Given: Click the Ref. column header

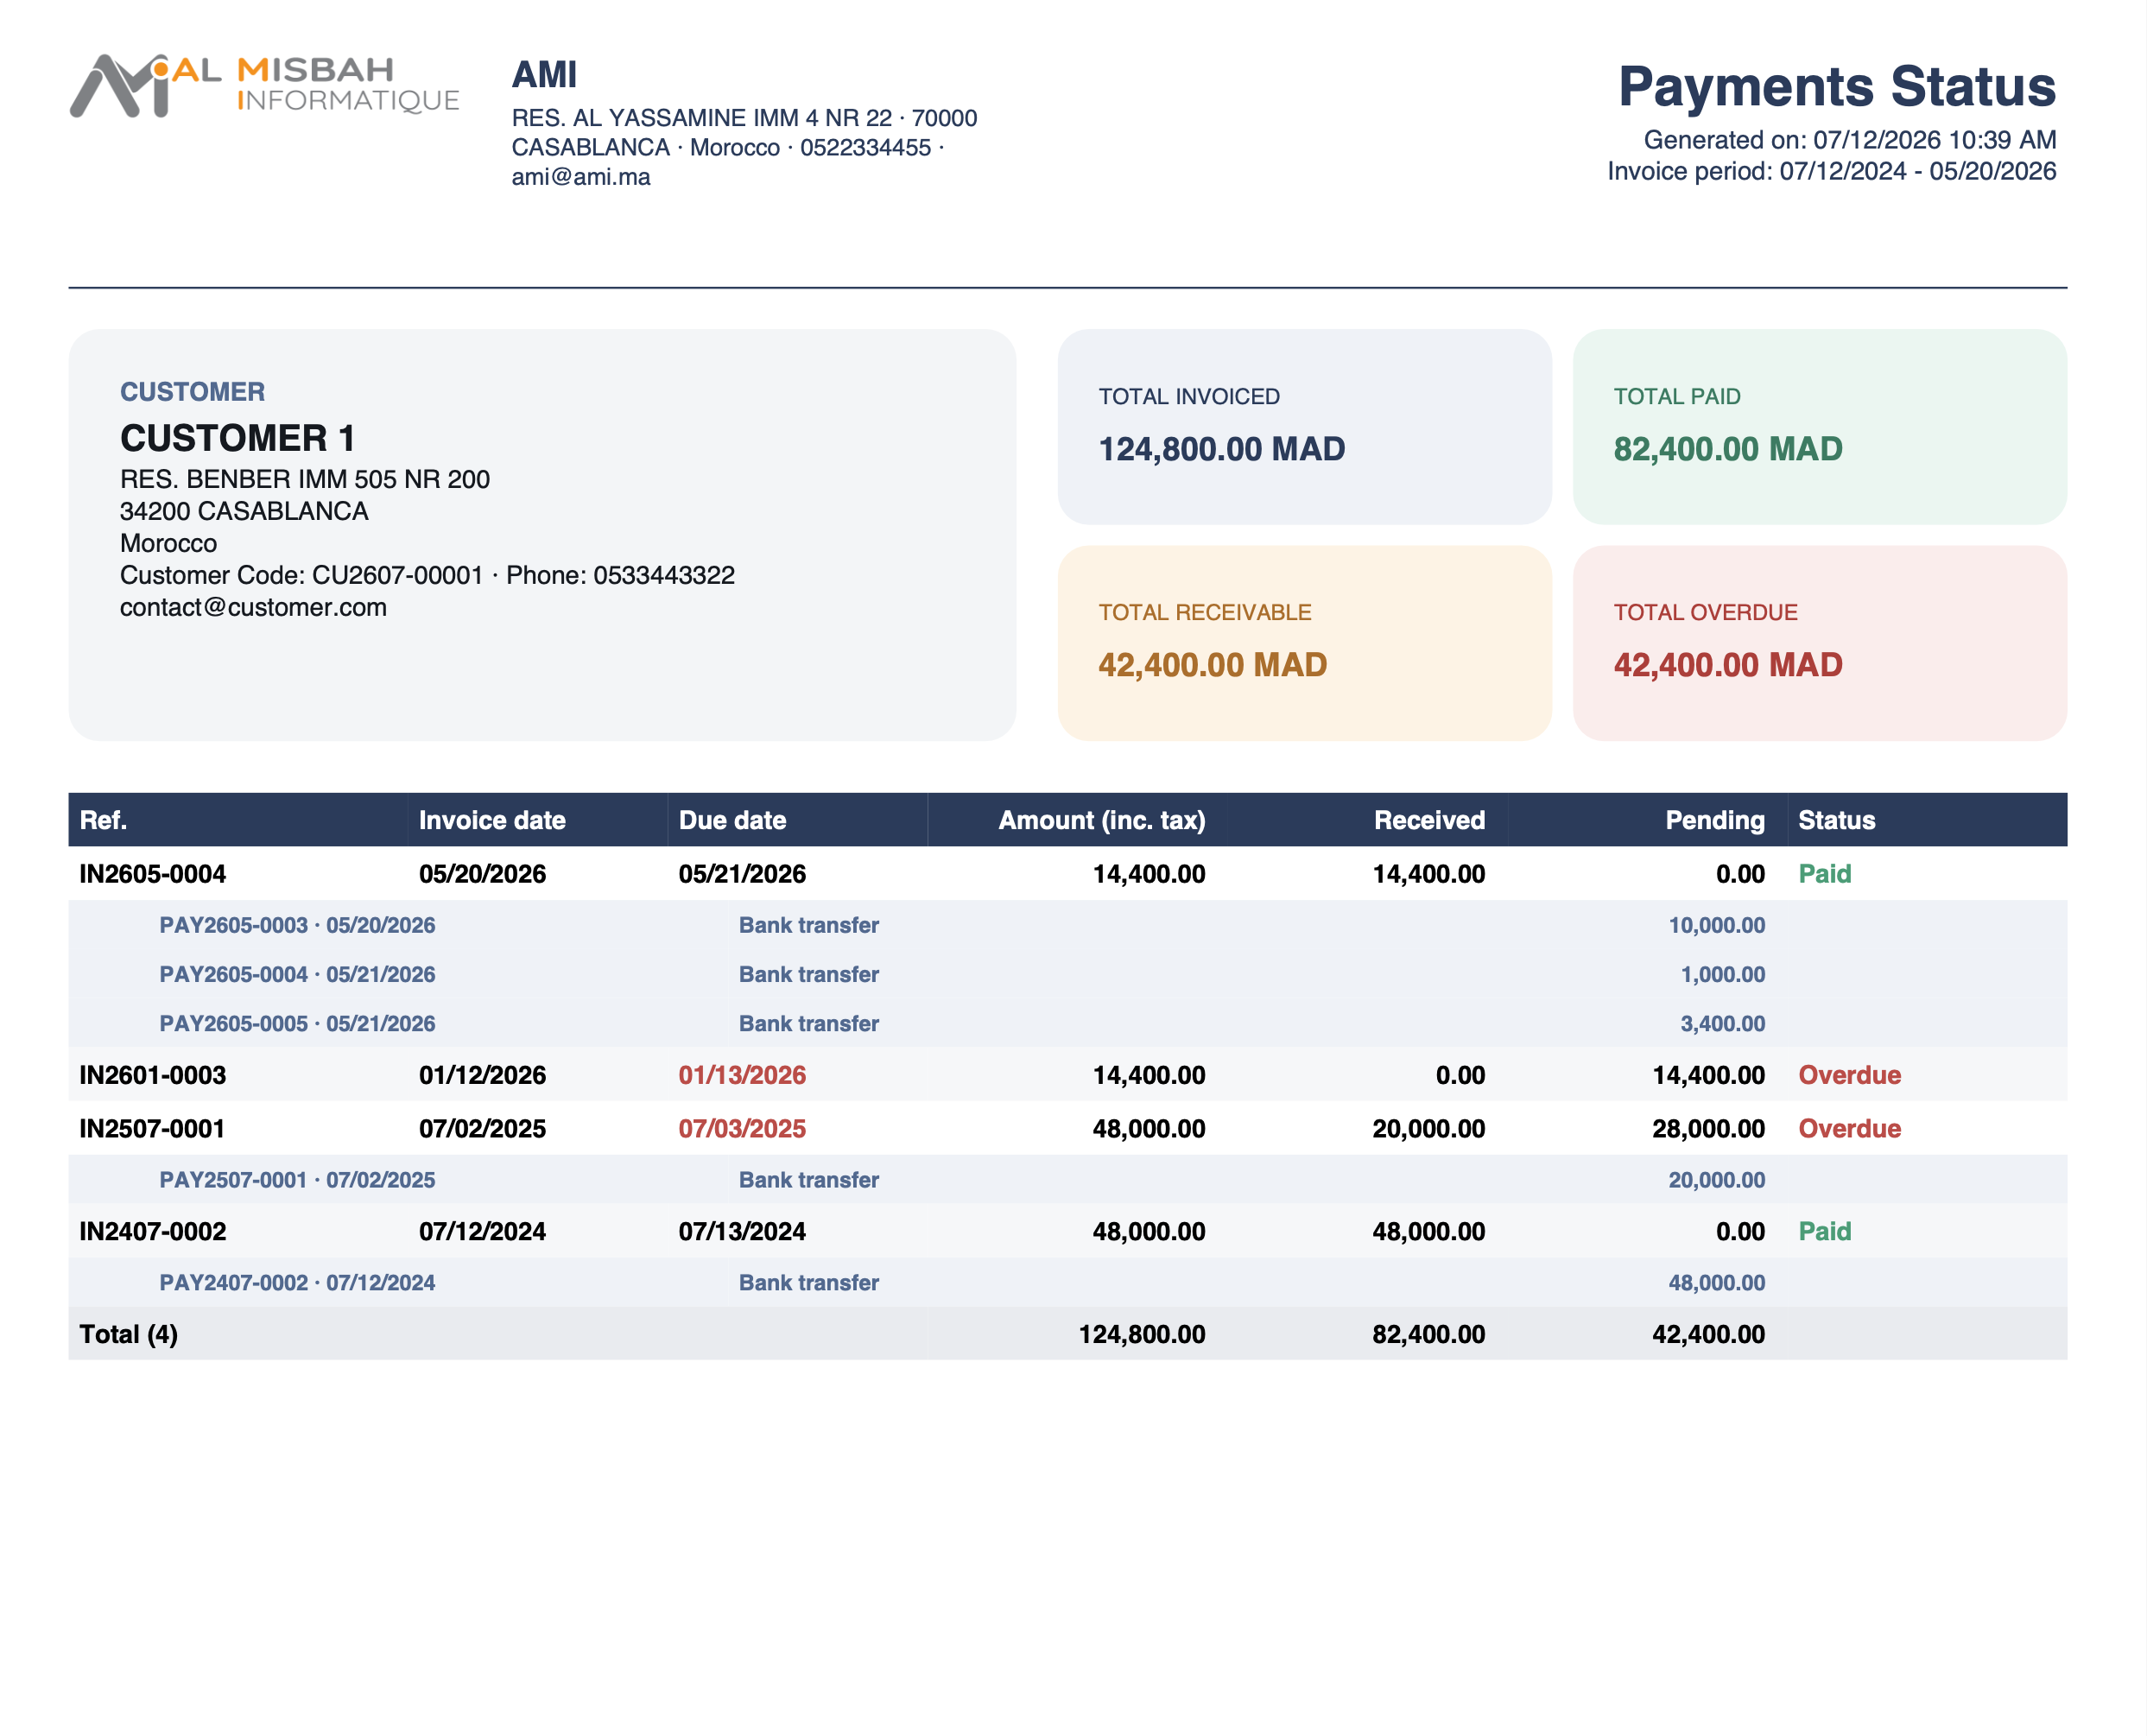Looking at the screenshot, I should tap(103, 820).
